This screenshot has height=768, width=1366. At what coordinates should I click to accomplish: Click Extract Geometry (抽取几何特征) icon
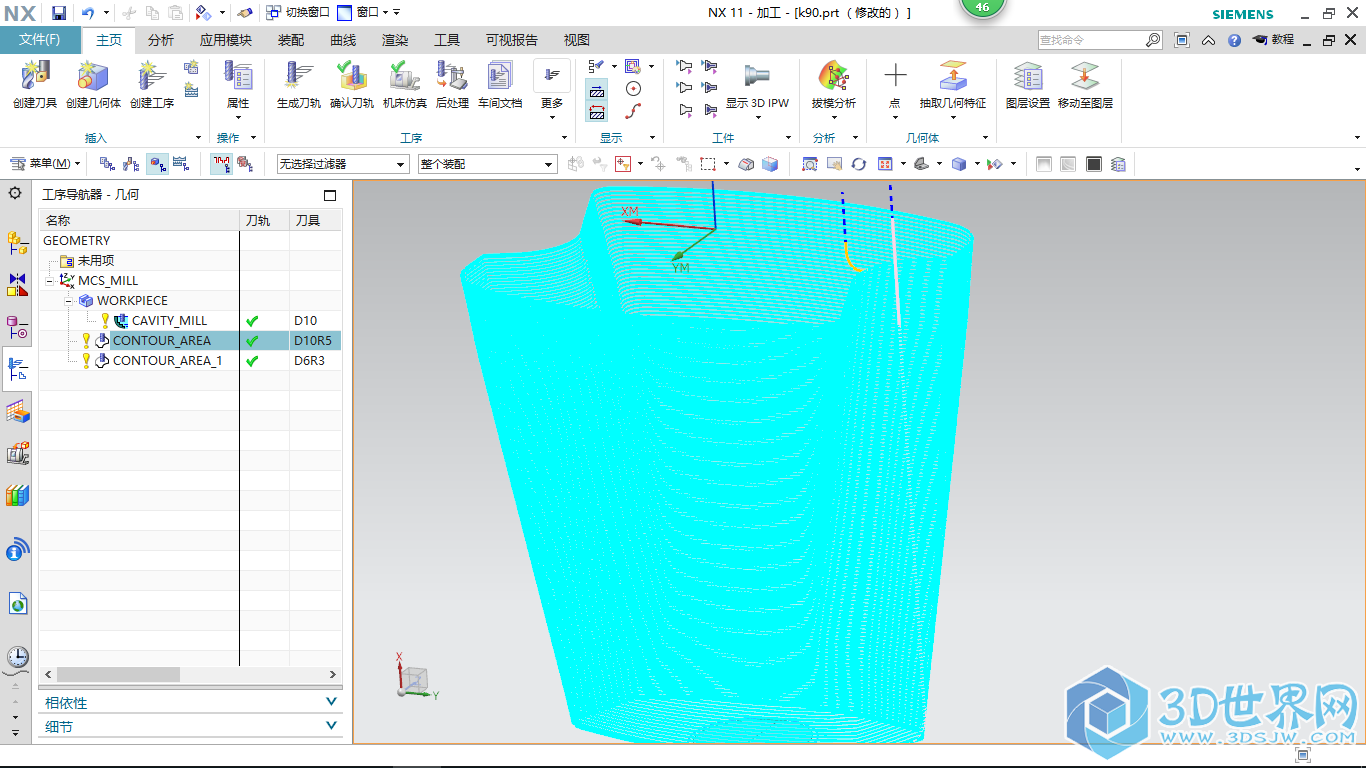(x=952, y=77)
